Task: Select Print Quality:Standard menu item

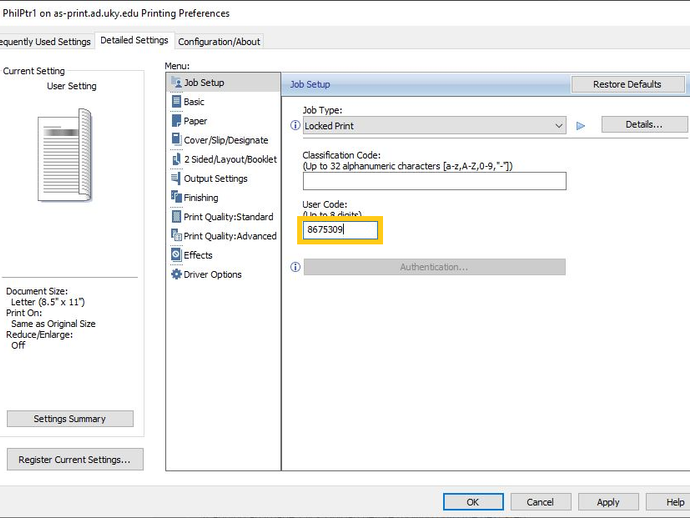Action: pos(228,217)
